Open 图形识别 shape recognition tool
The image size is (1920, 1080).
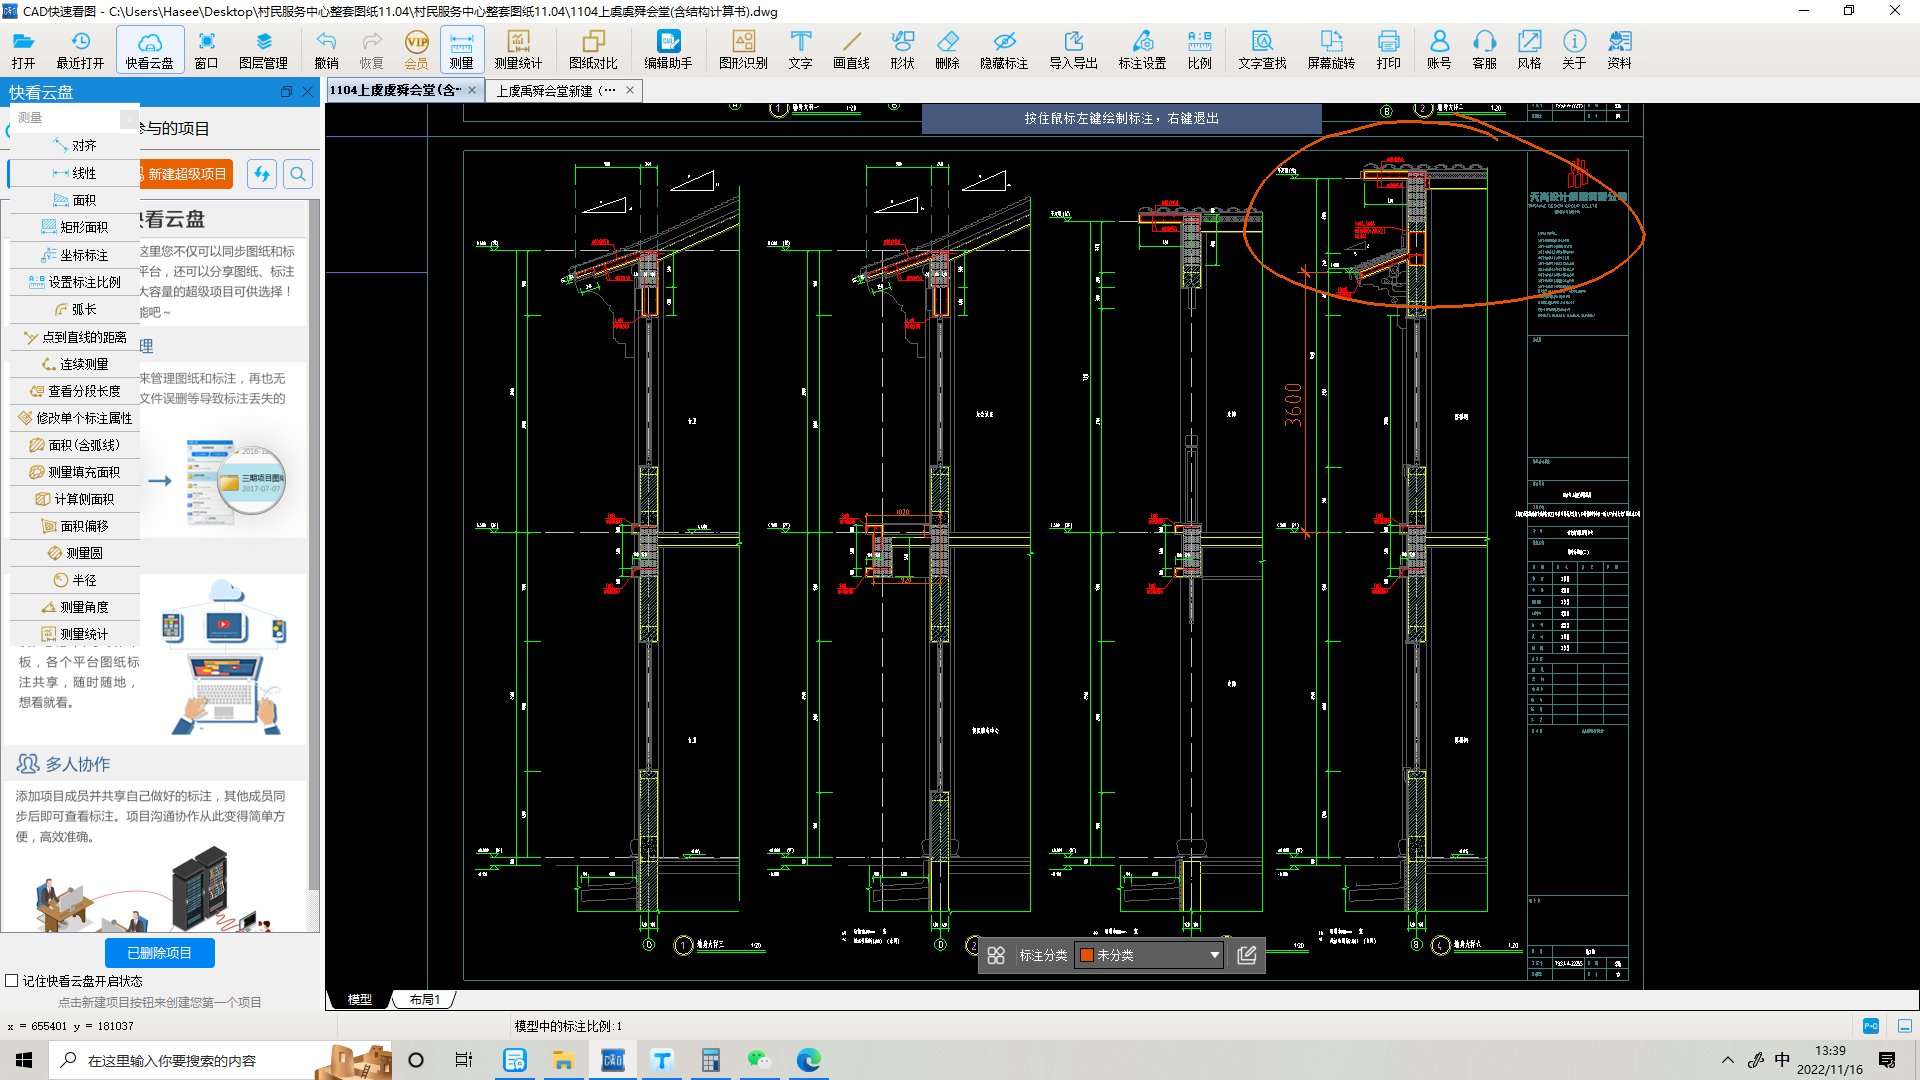(x=743, y=49)
